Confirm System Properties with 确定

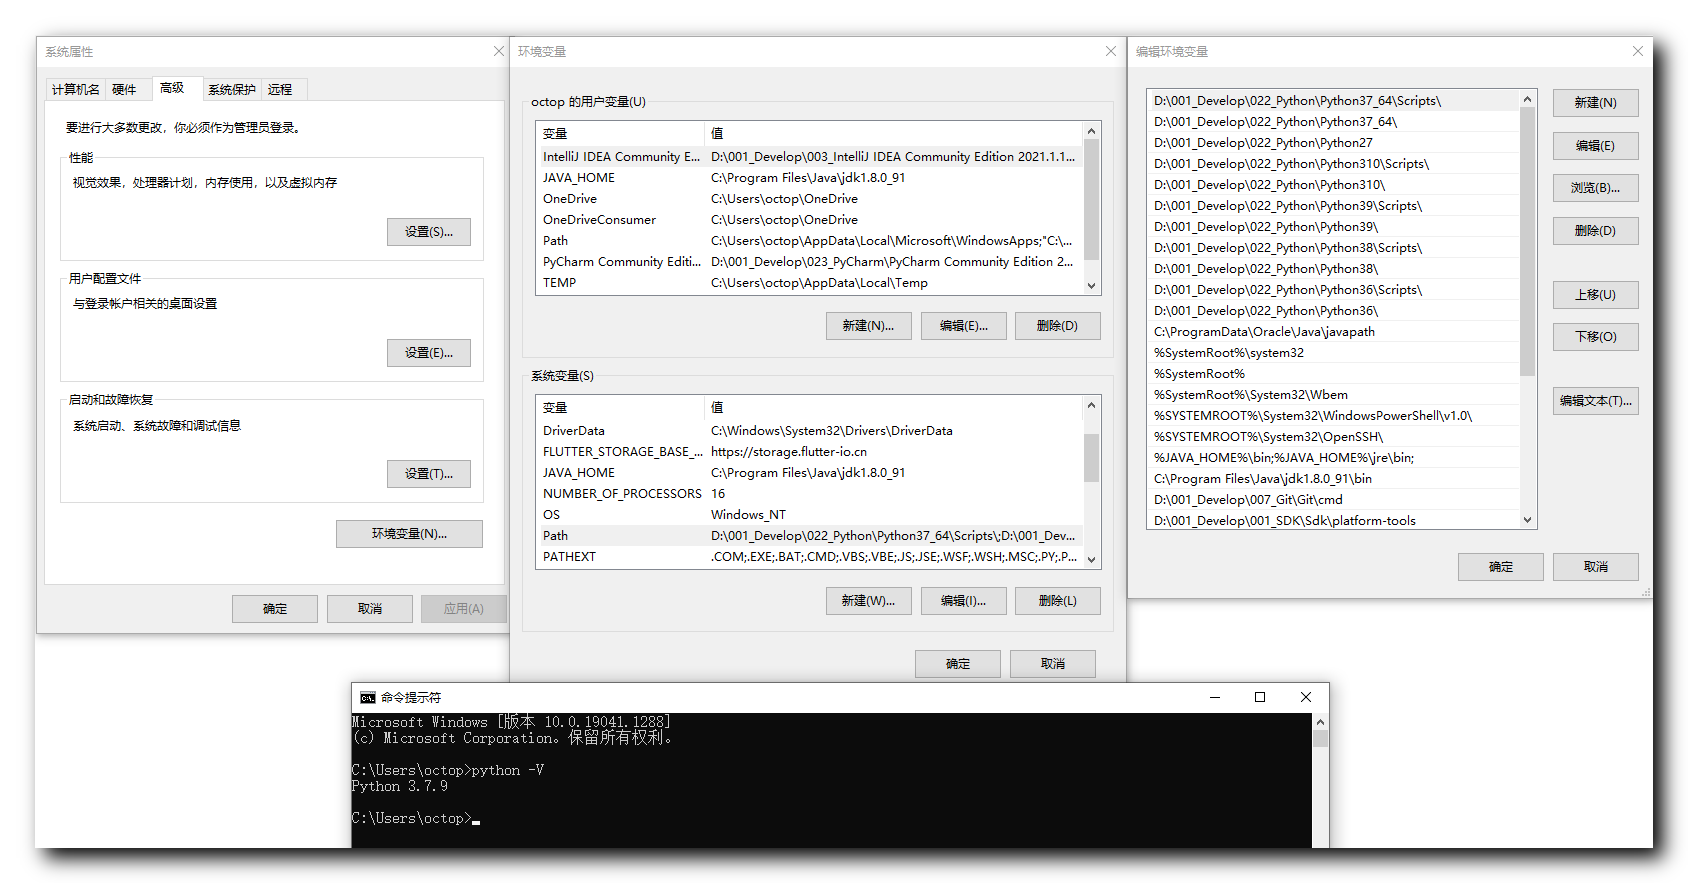[275, 609]
